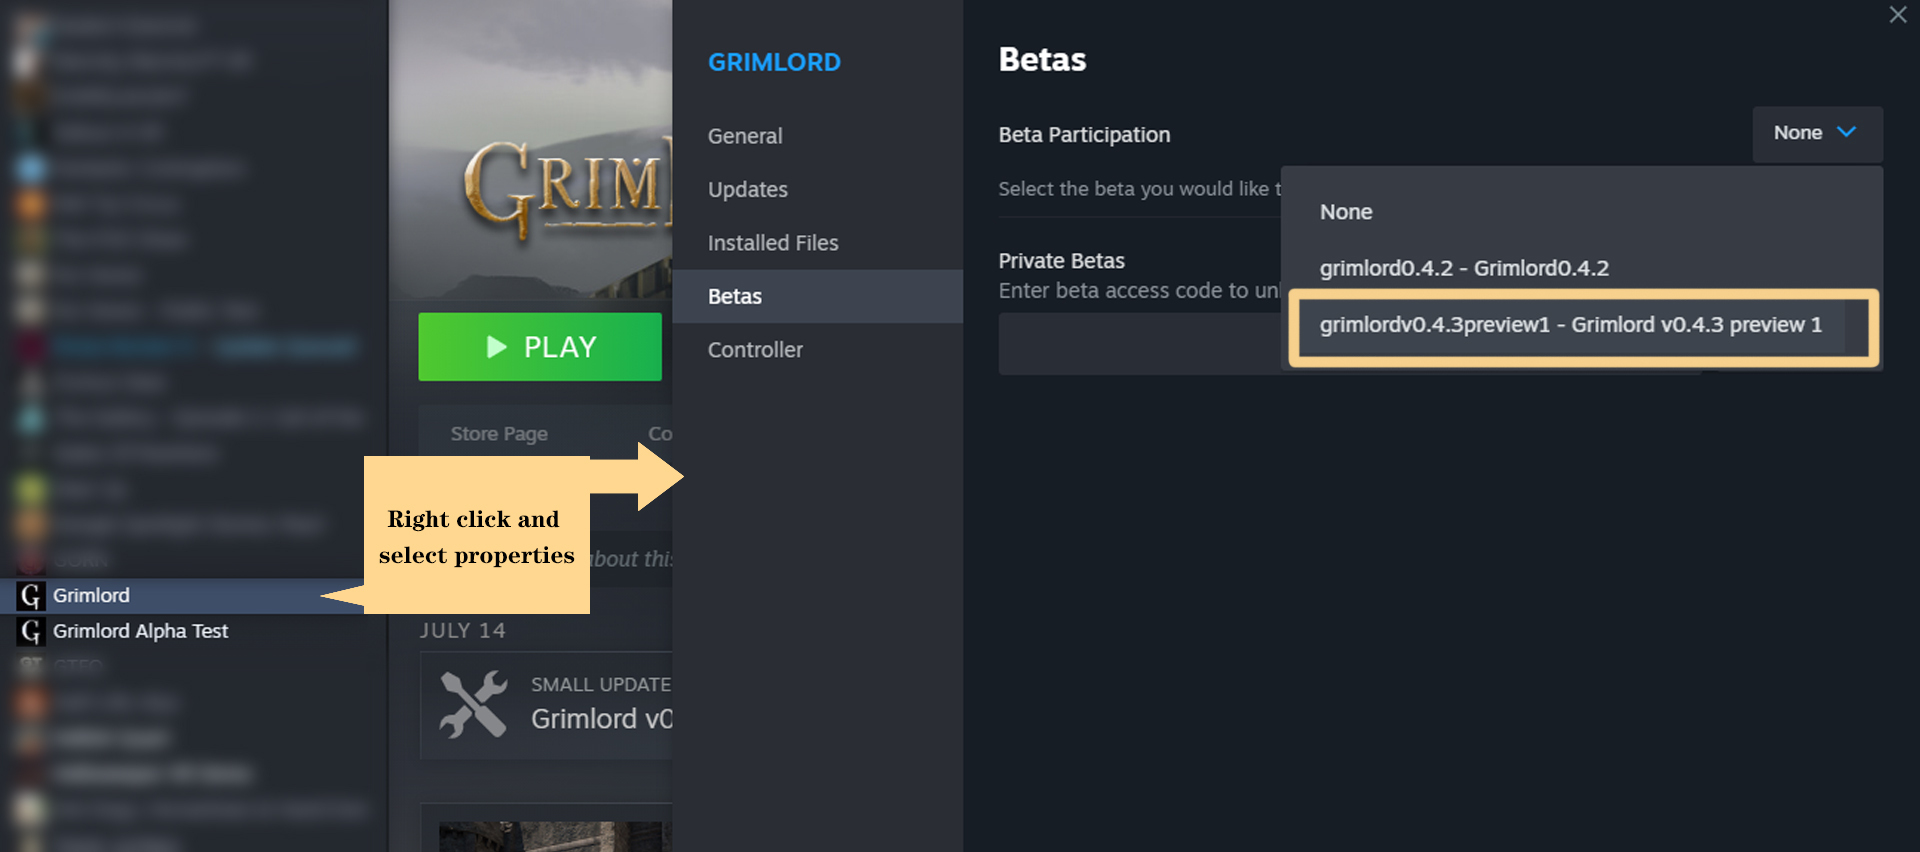Click the GRIMLORD title heading
Image resolution: width=1920 pixels, height=852 pixels.
tap(774, 62)
